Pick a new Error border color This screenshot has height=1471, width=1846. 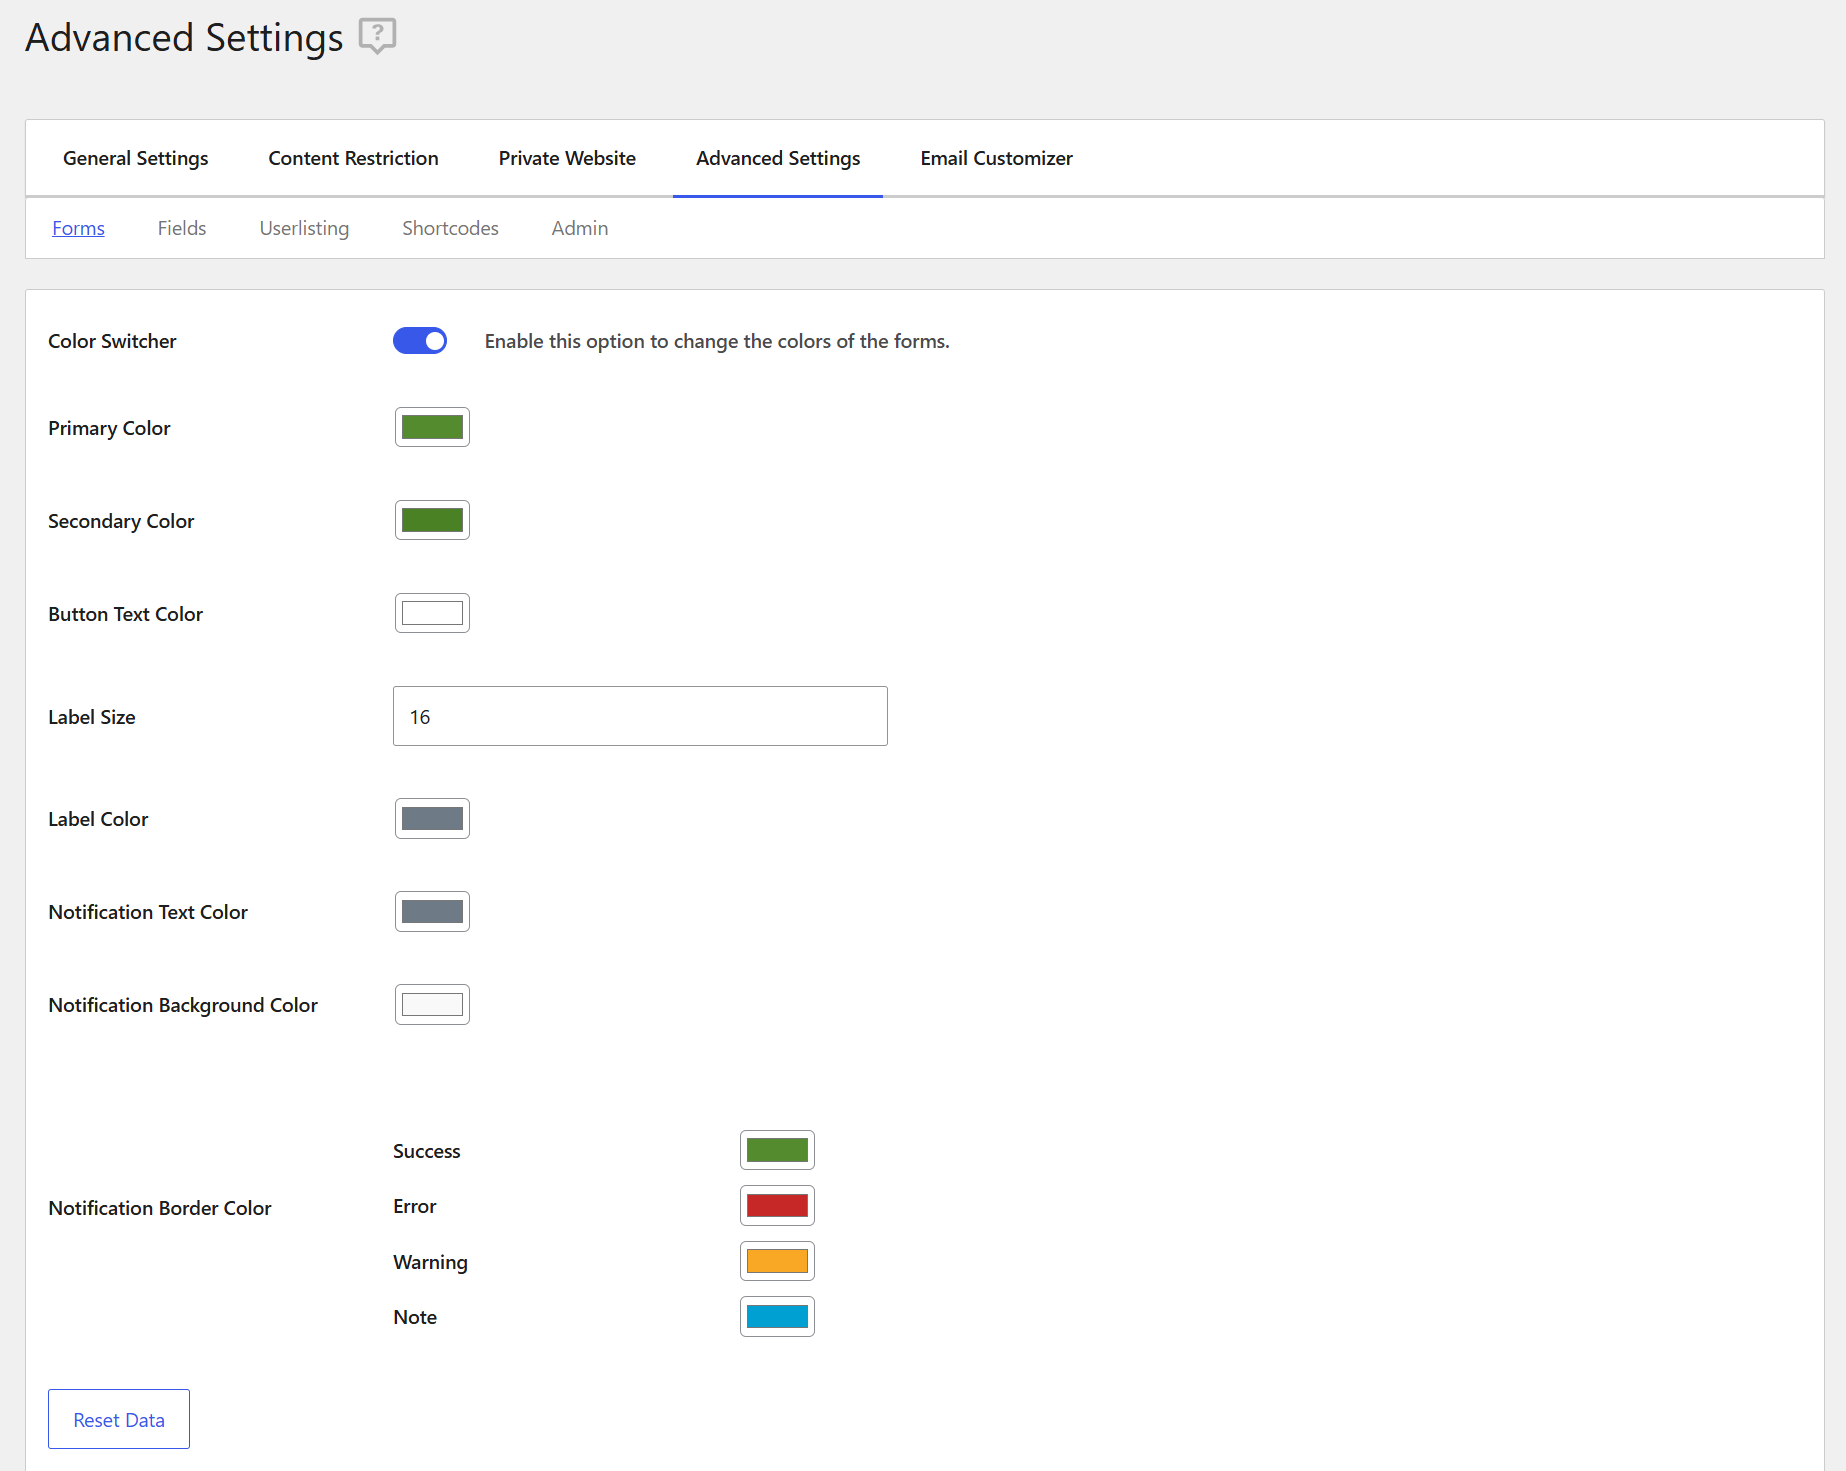tap(777, 1205)
